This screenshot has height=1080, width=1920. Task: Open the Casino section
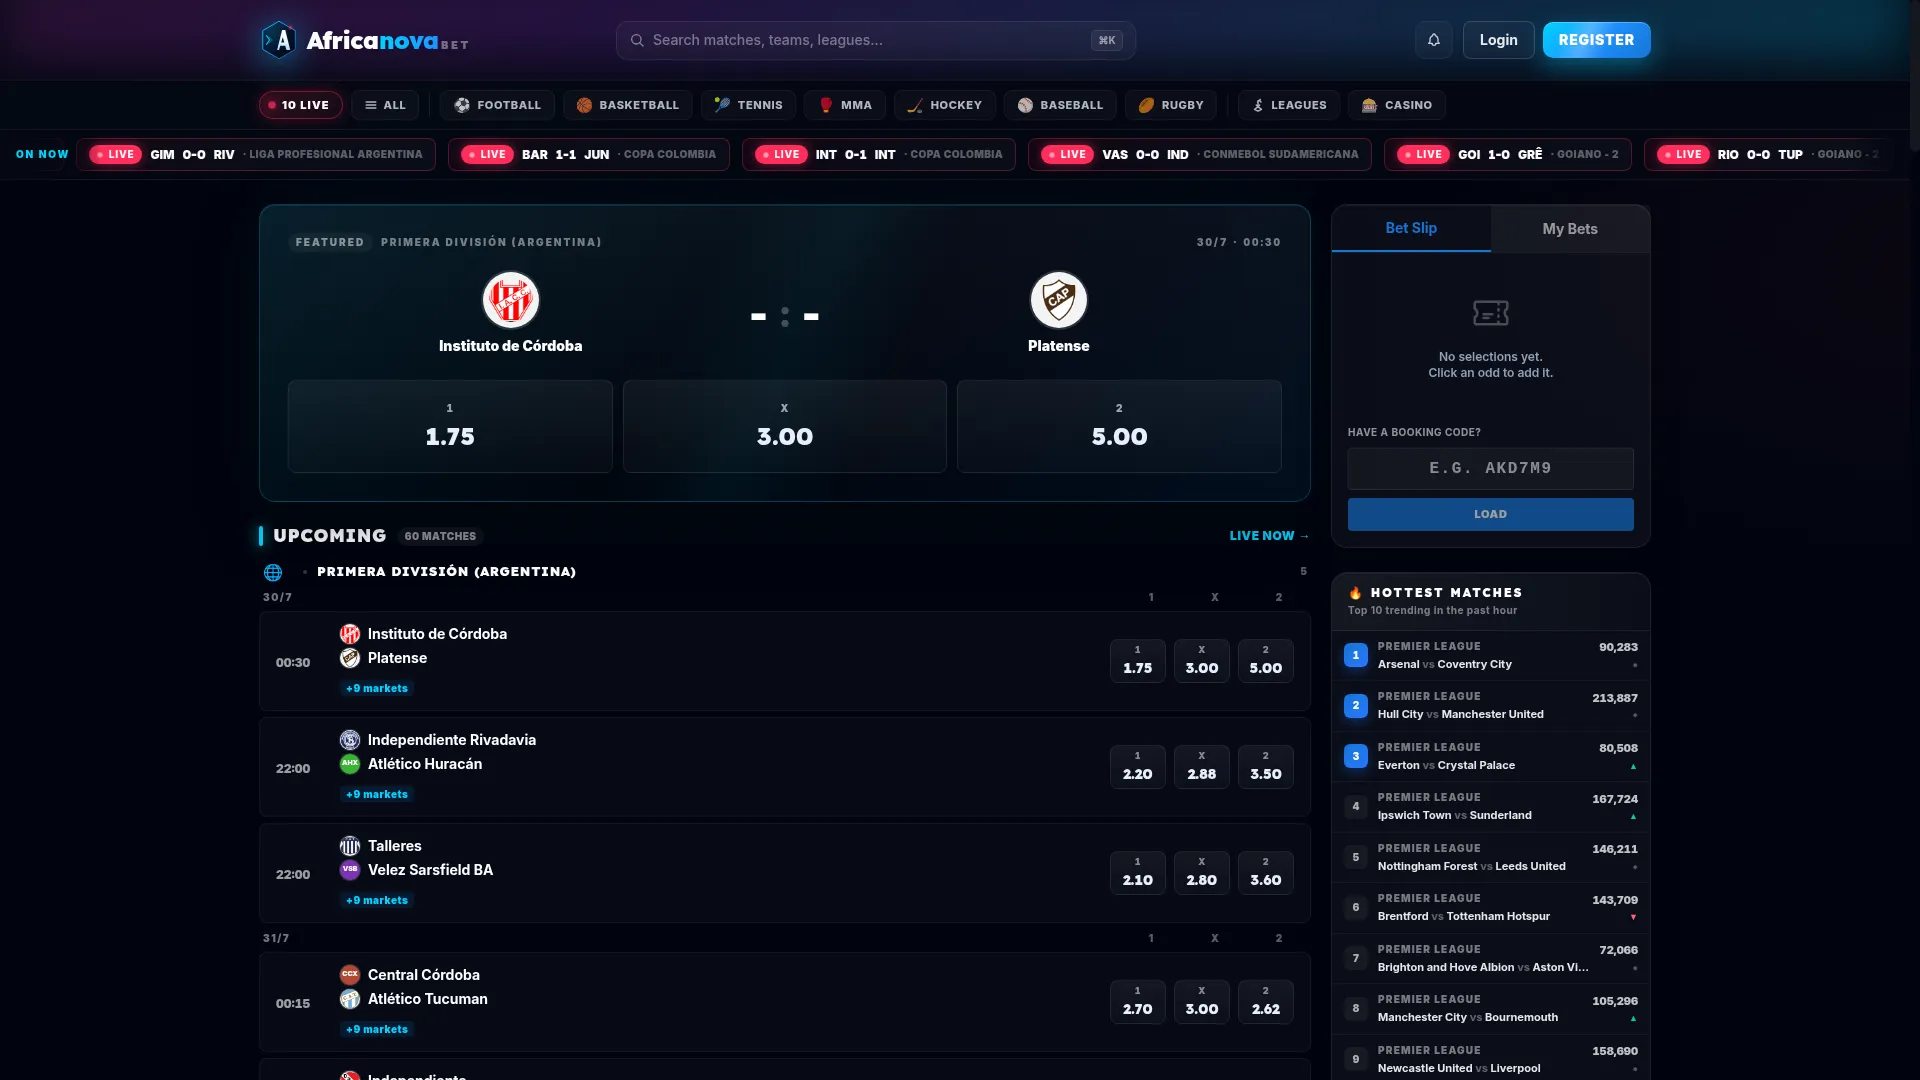tap(1396, 105)
